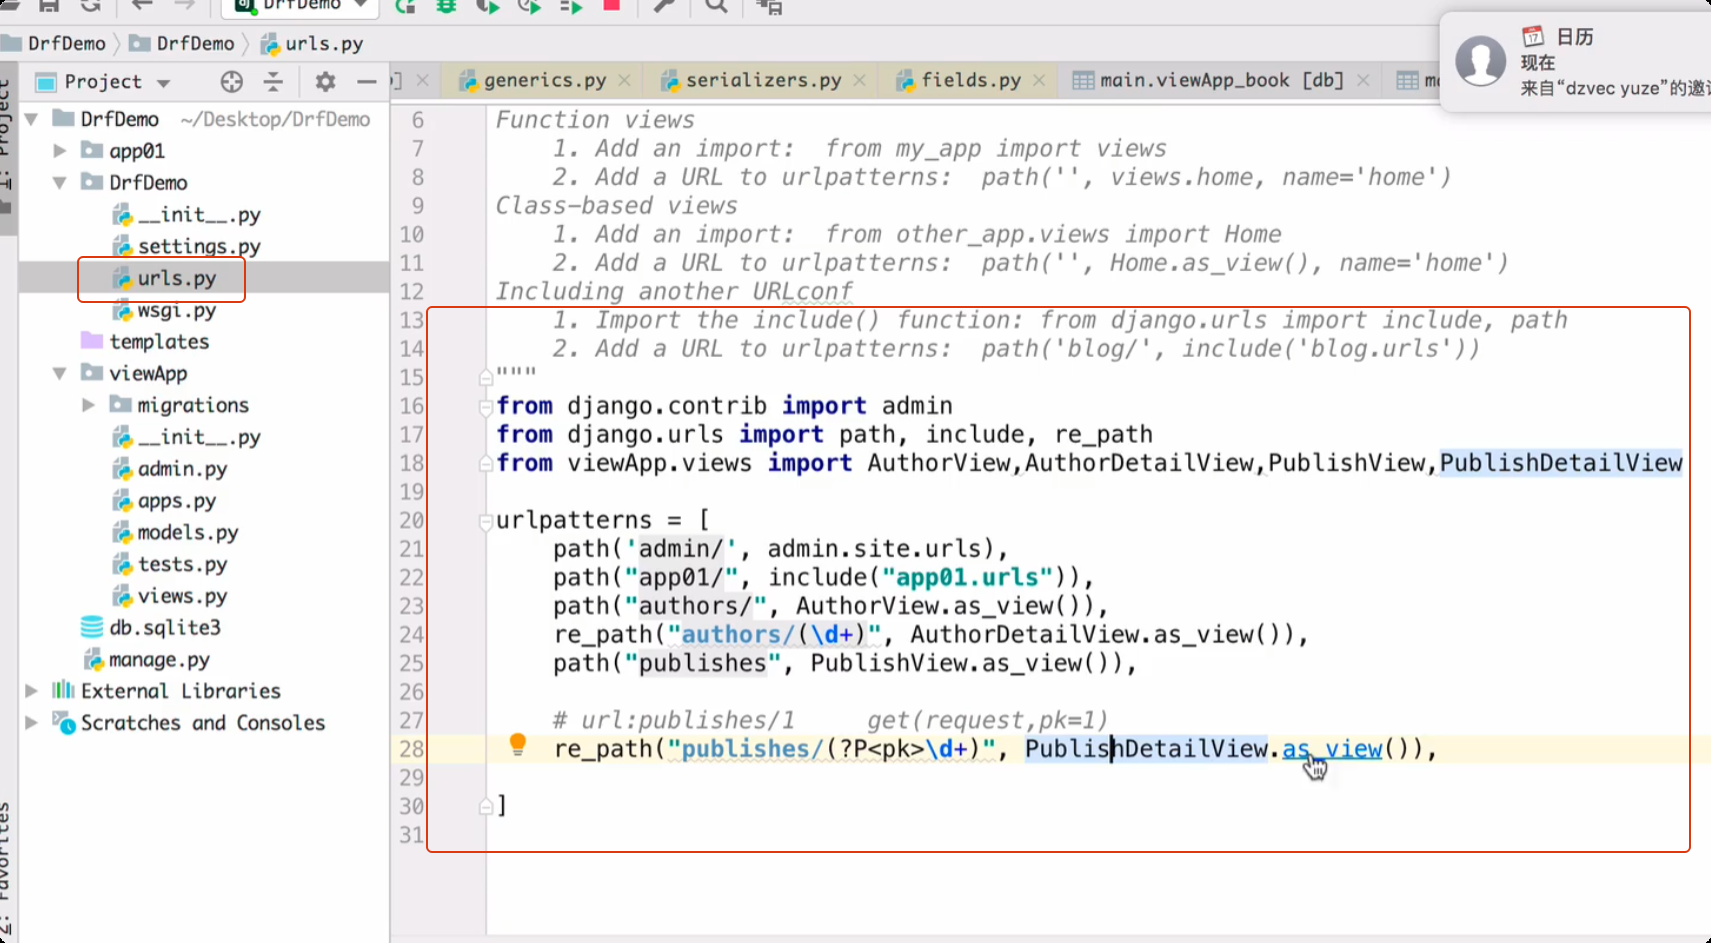The image size is (1711, 943).
Task: Close the generics.py tab
Action: pyautogui.click(x=625, y=80)
